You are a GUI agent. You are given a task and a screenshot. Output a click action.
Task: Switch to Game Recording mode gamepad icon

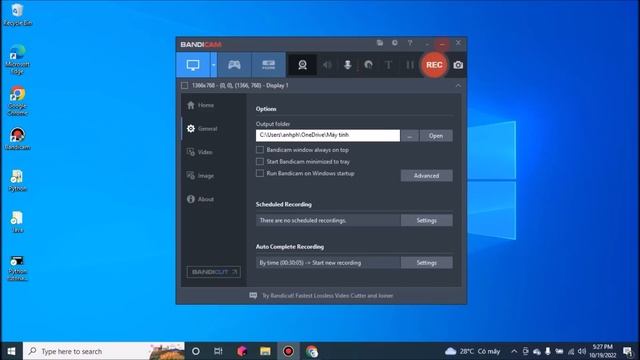coord(234,65)
